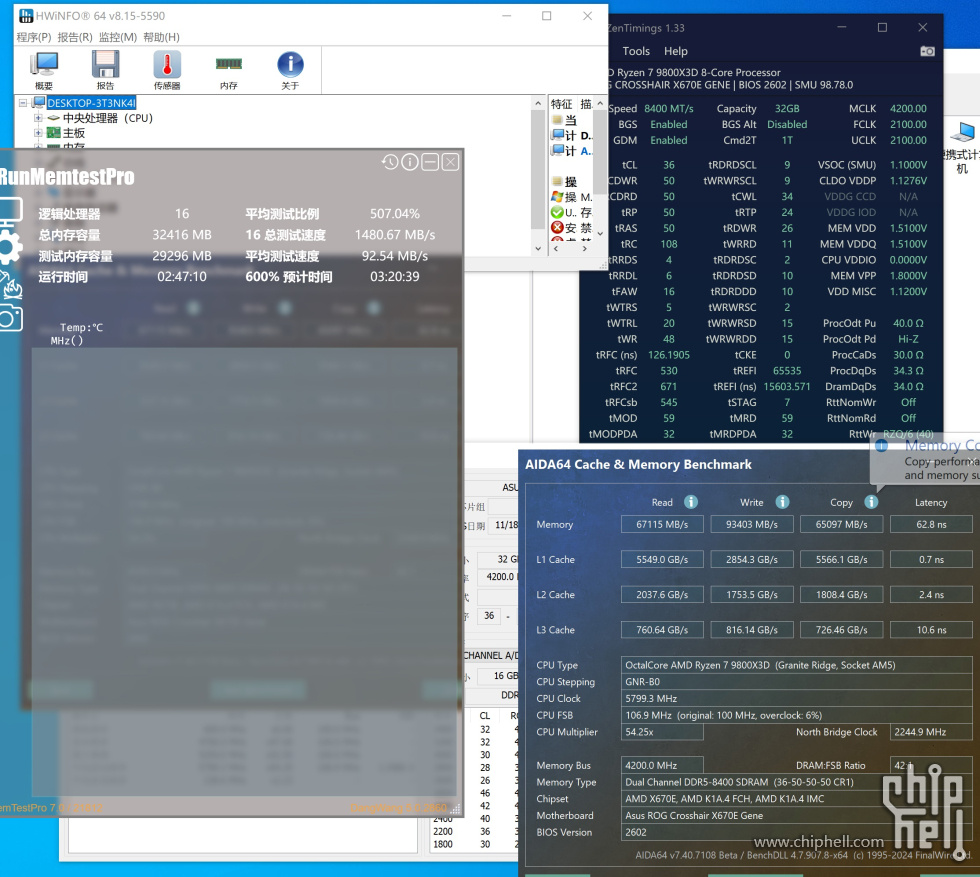Open the 监控(M) menu in HWiNFO

click(118, 38)
